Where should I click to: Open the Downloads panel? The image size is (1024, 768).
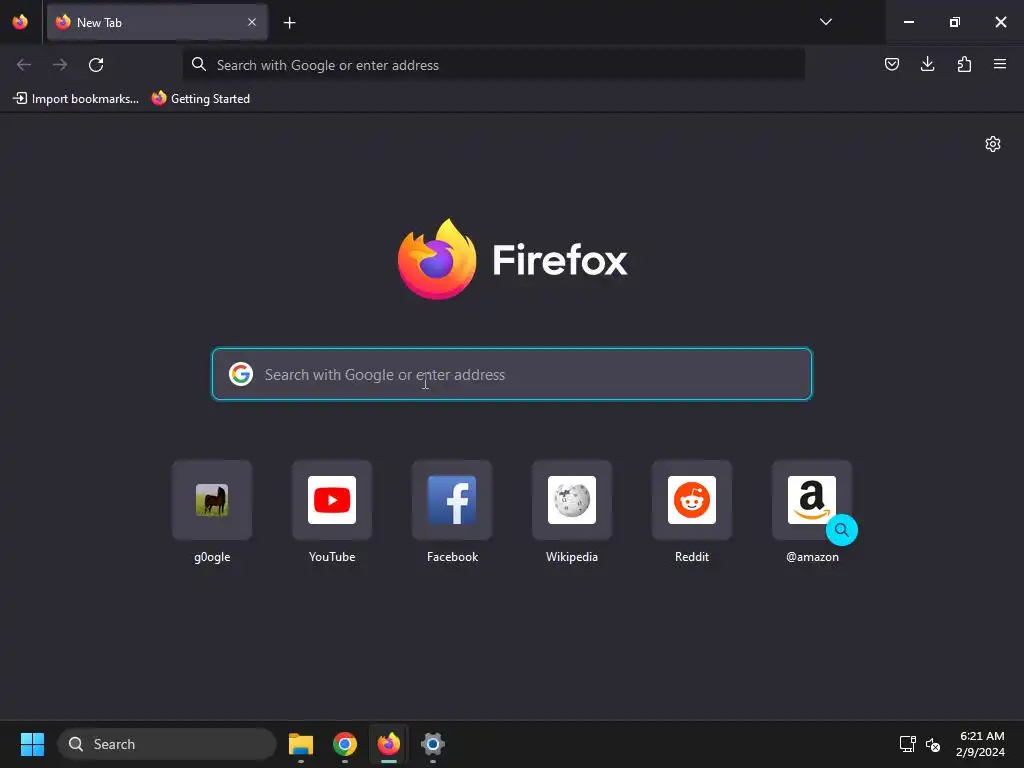927,64
